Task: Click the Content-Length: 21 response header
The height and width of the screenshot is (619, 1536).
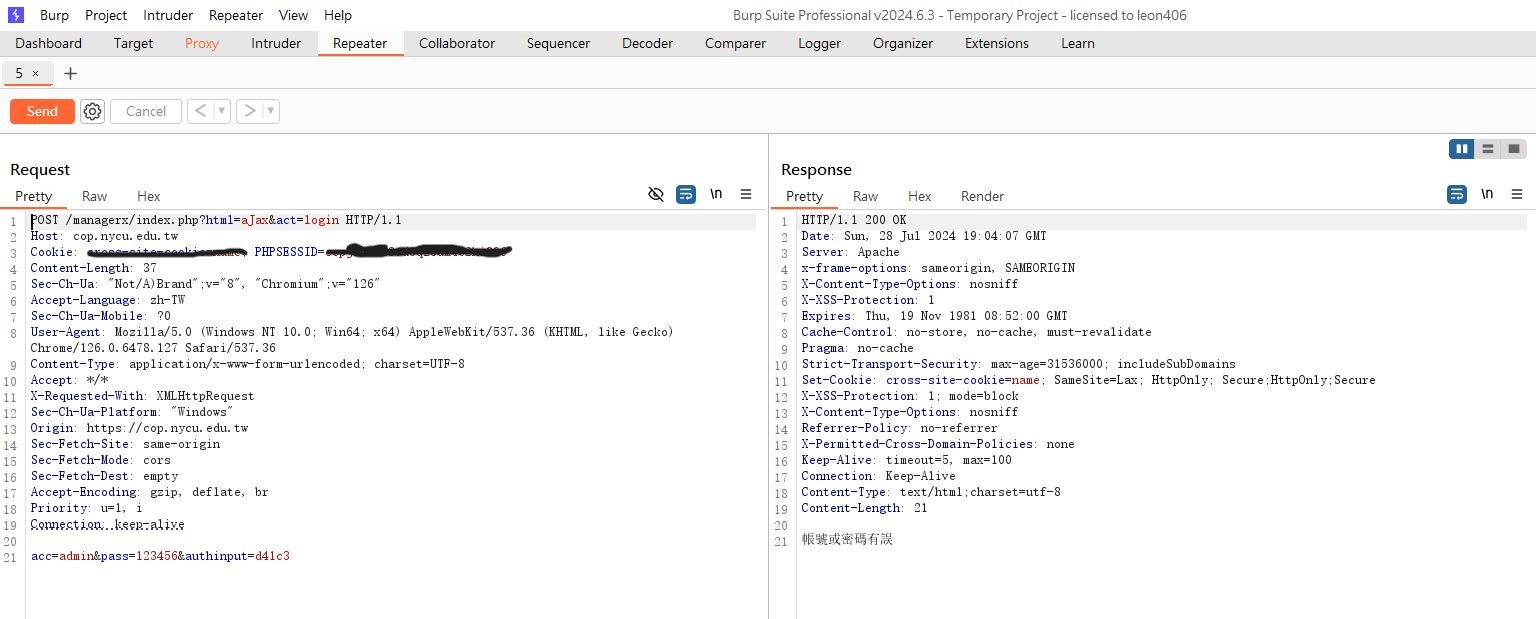Action: tap(864, 508)
